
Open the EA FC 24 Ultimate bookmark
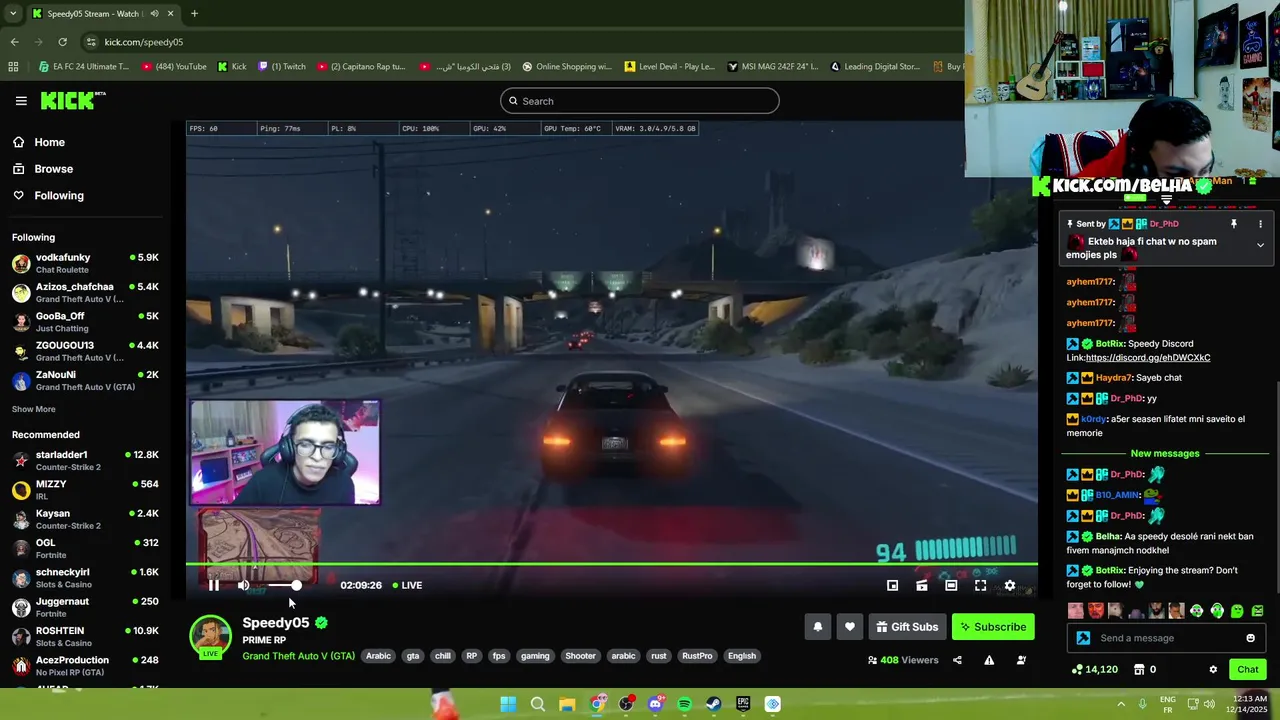click(x=84, y=67)
